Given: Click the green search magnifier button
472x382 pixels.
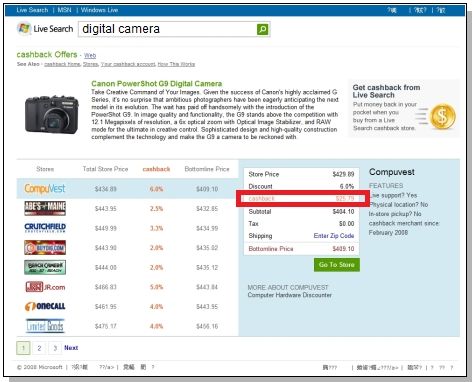Looking at the screenshot, I should [x=263, y=29].
